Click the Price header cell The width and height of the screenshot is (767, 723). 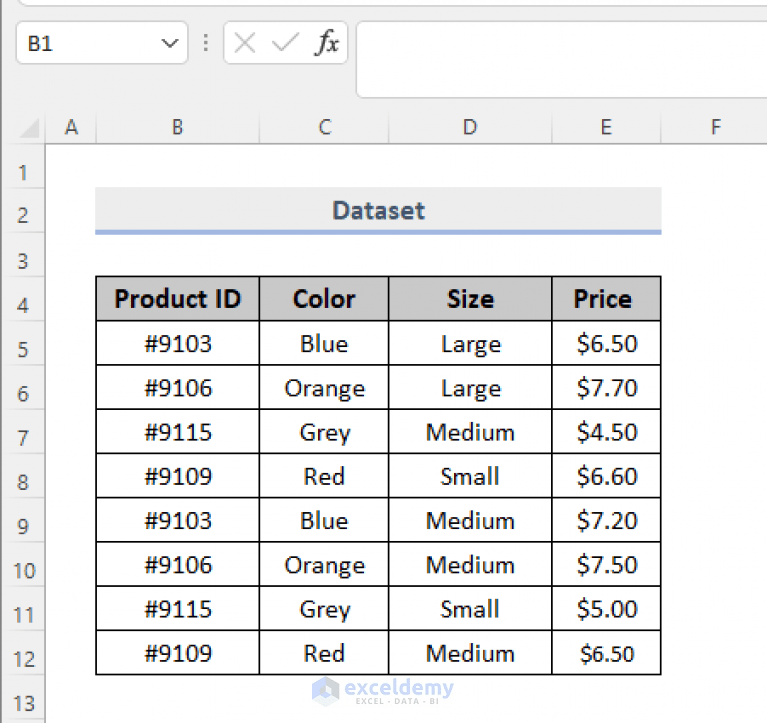coord(606,298)
